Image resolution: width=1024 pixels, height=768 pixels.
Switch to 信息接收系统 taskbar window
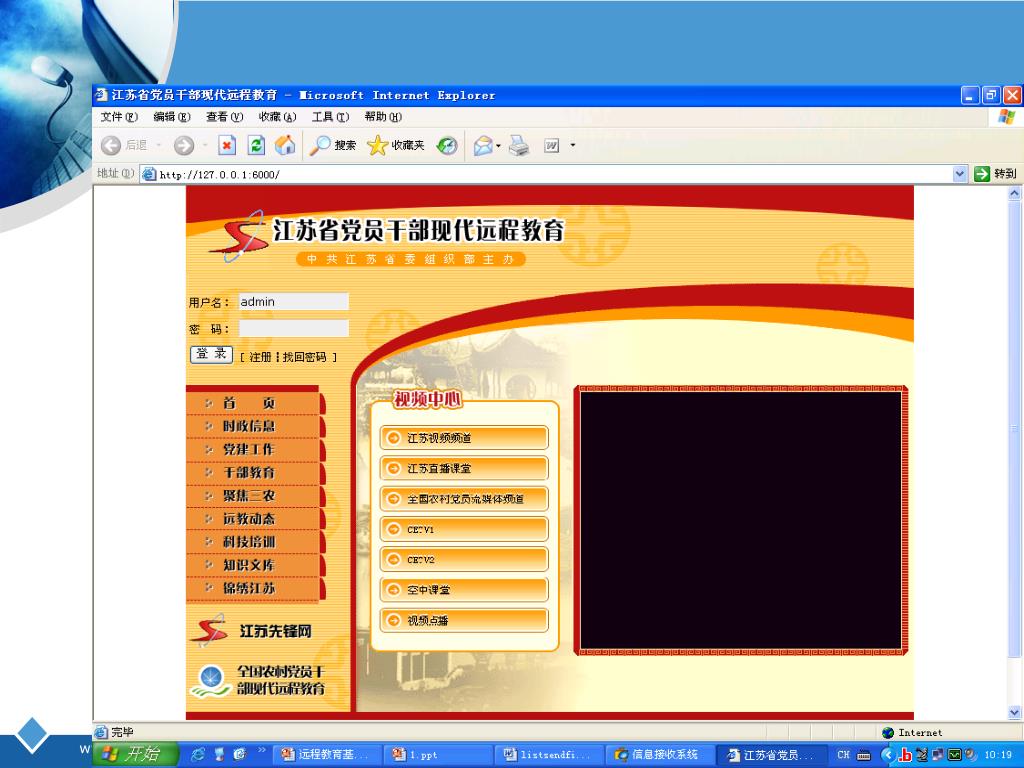[660, 755]
